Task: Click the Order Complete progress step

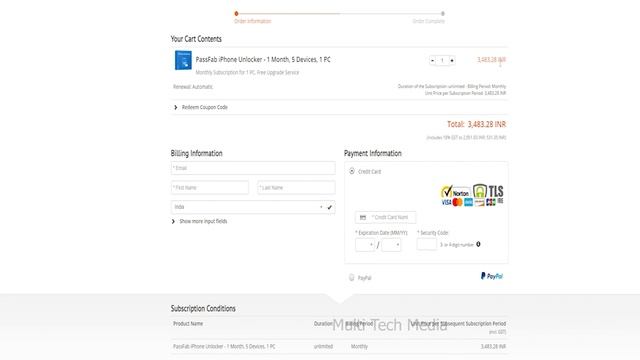Action: (429, 21)
